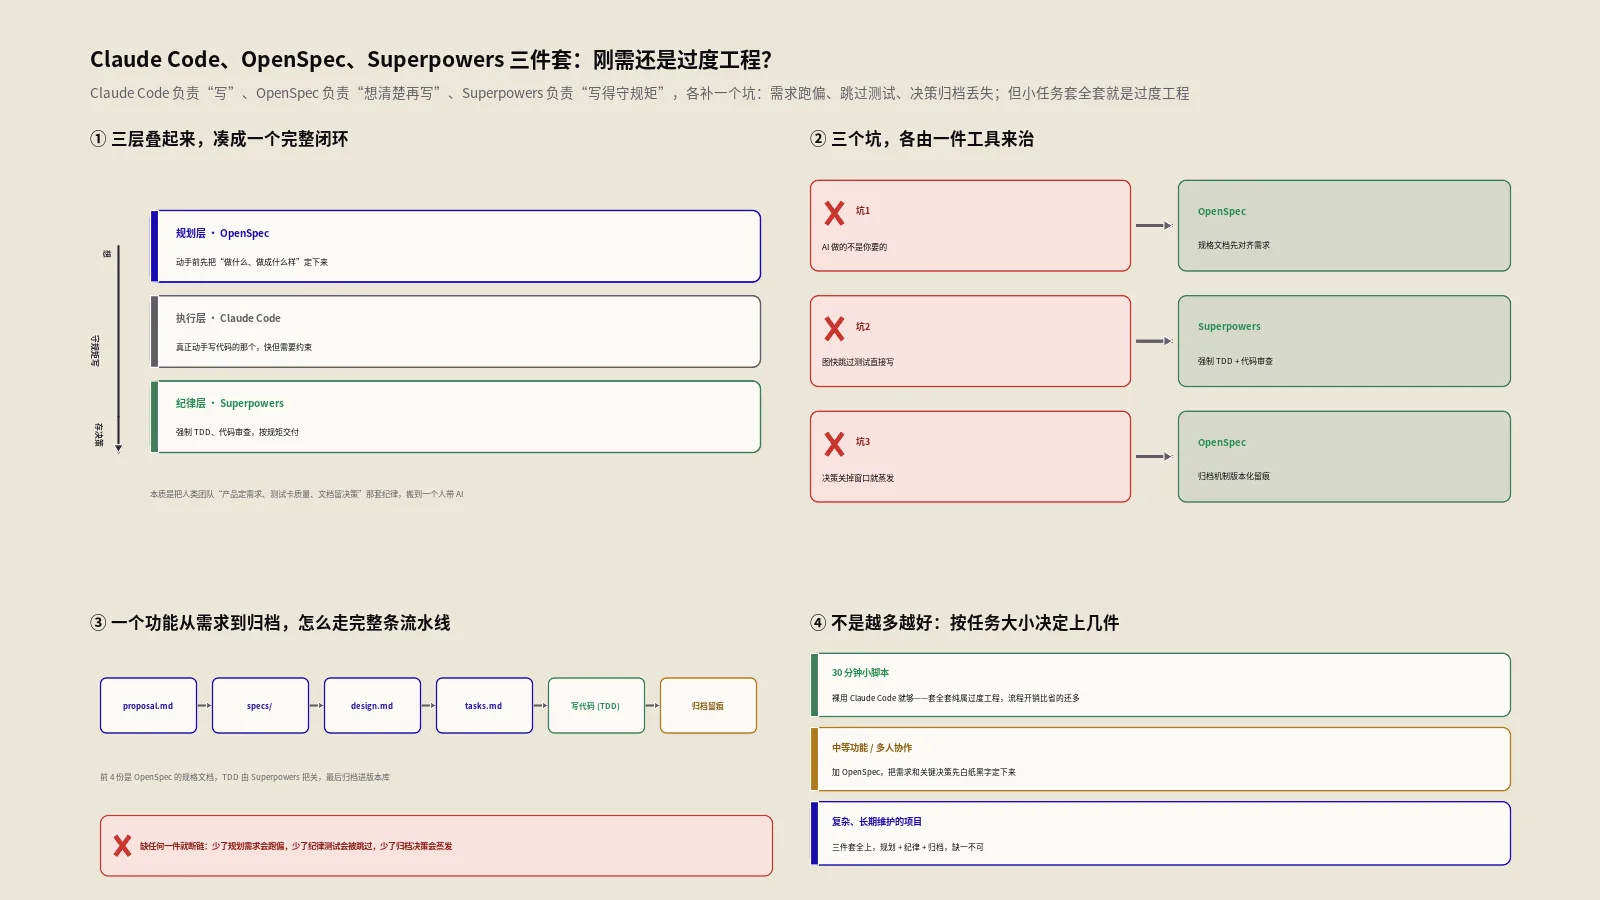Click heading '① 三层叠起来，凑成一个完整闭环'

click(219, 139)
